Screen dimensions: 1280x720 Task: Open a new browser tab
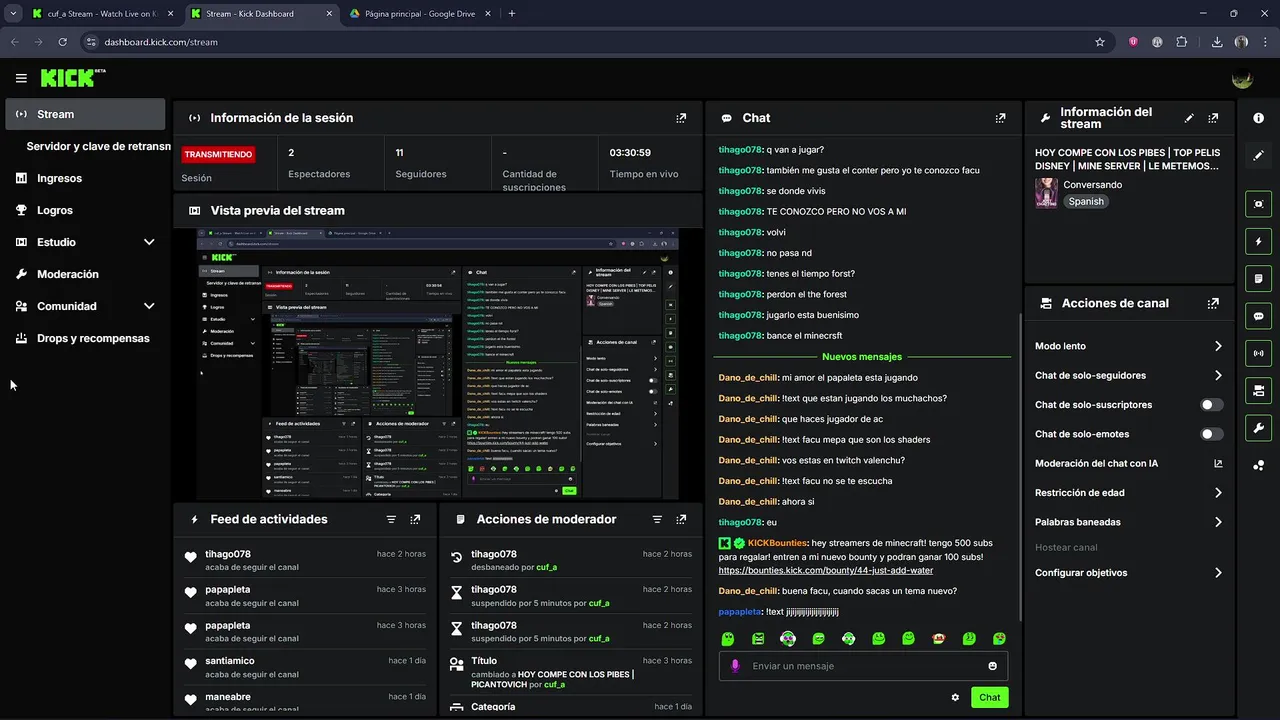[x=512, y=14]
